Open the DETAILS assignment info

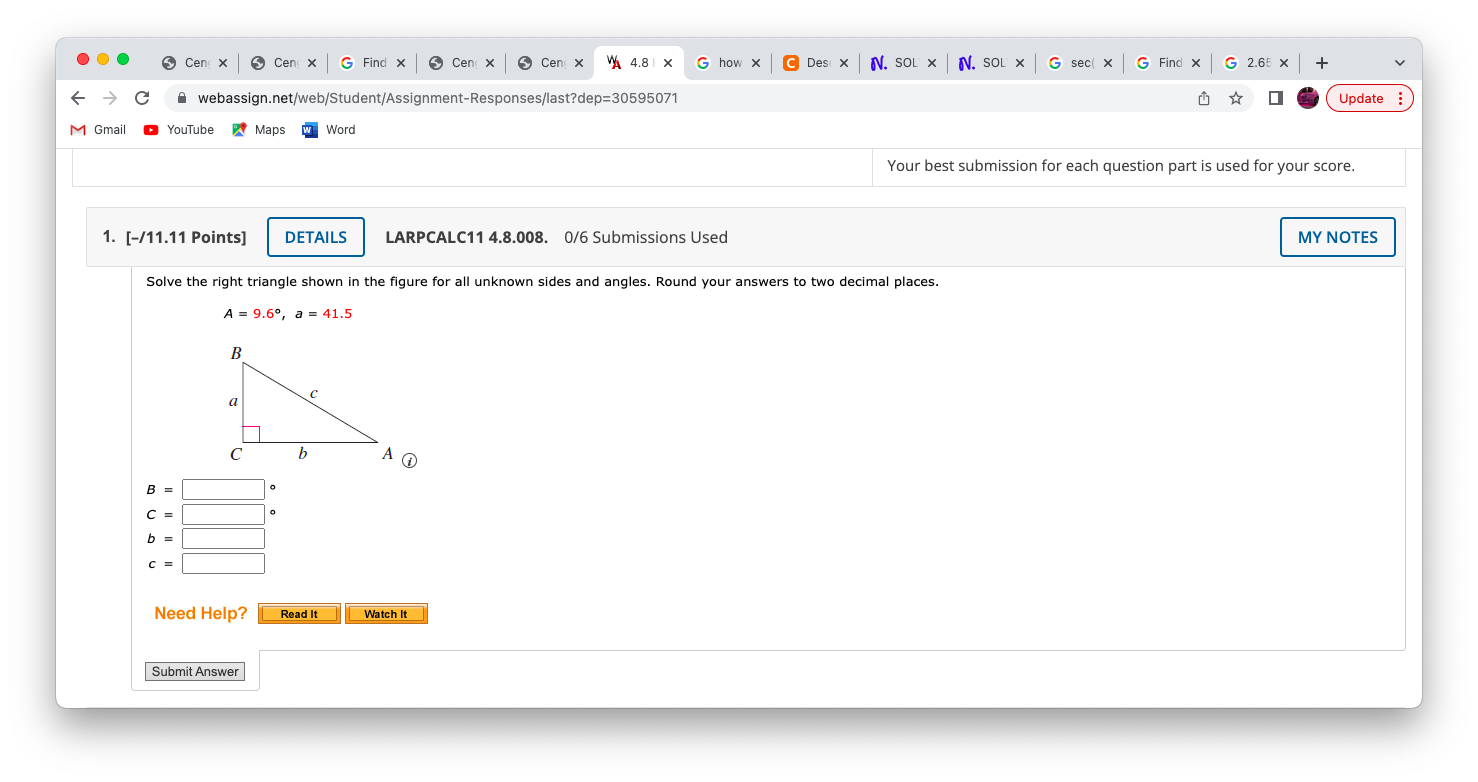click(315, 237)
